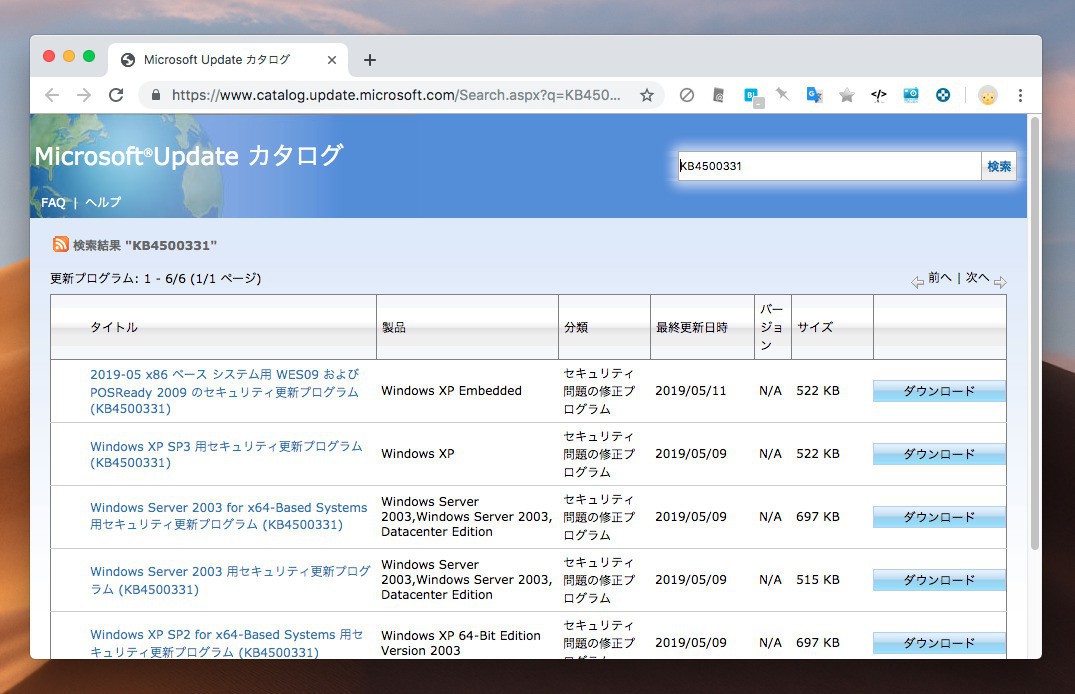
Task: Open a new tab with plus button
Action: pos(370,60)
